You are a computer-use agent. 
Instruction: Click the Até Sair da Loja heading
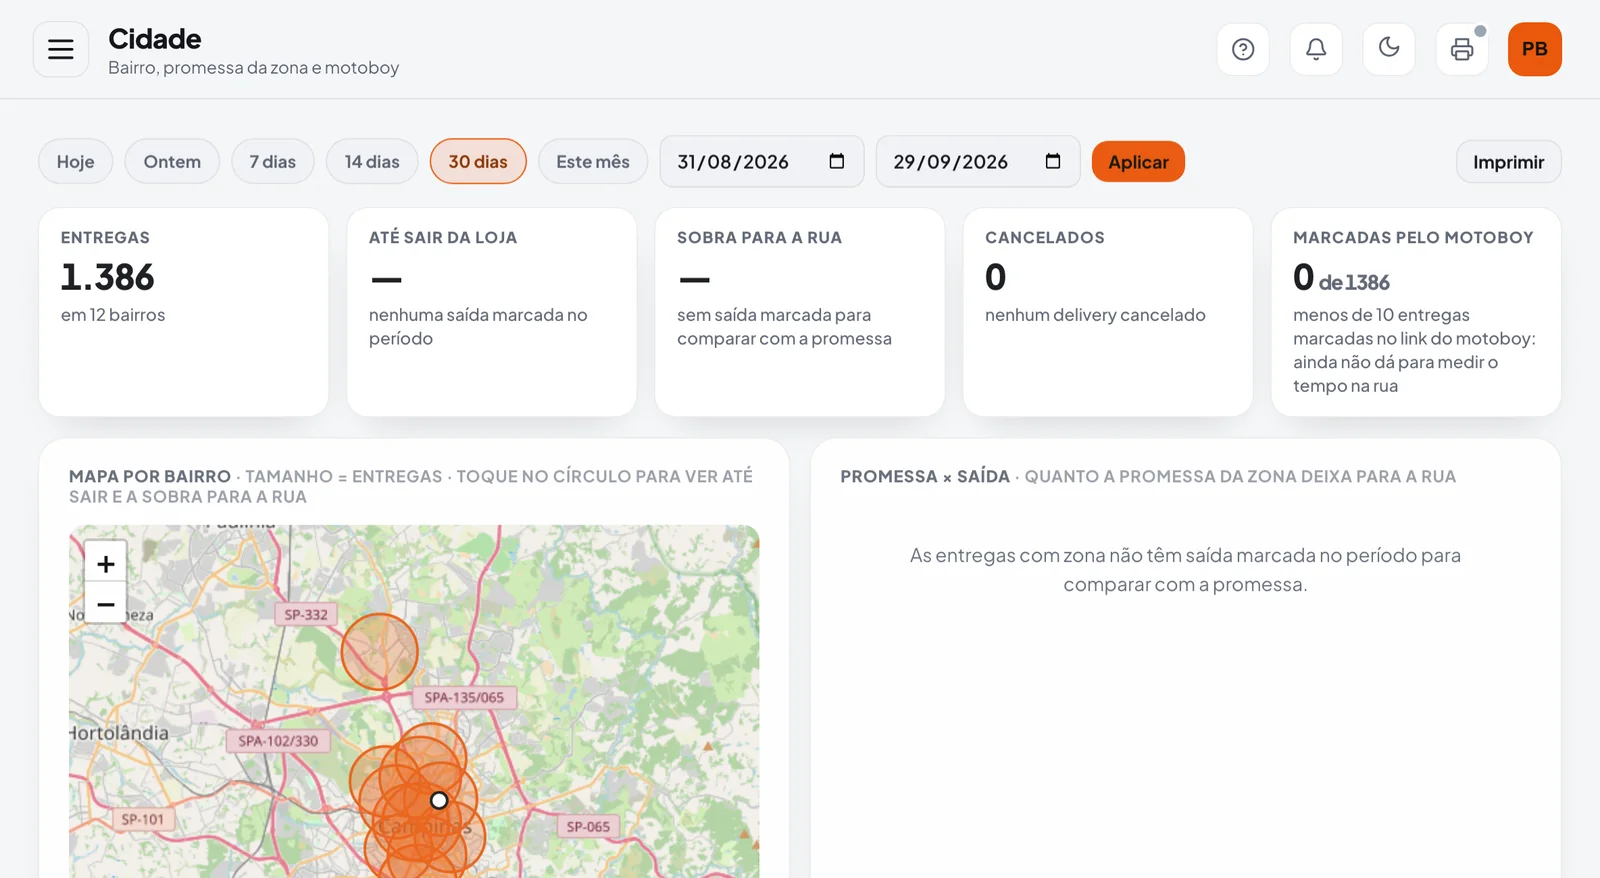443,238
